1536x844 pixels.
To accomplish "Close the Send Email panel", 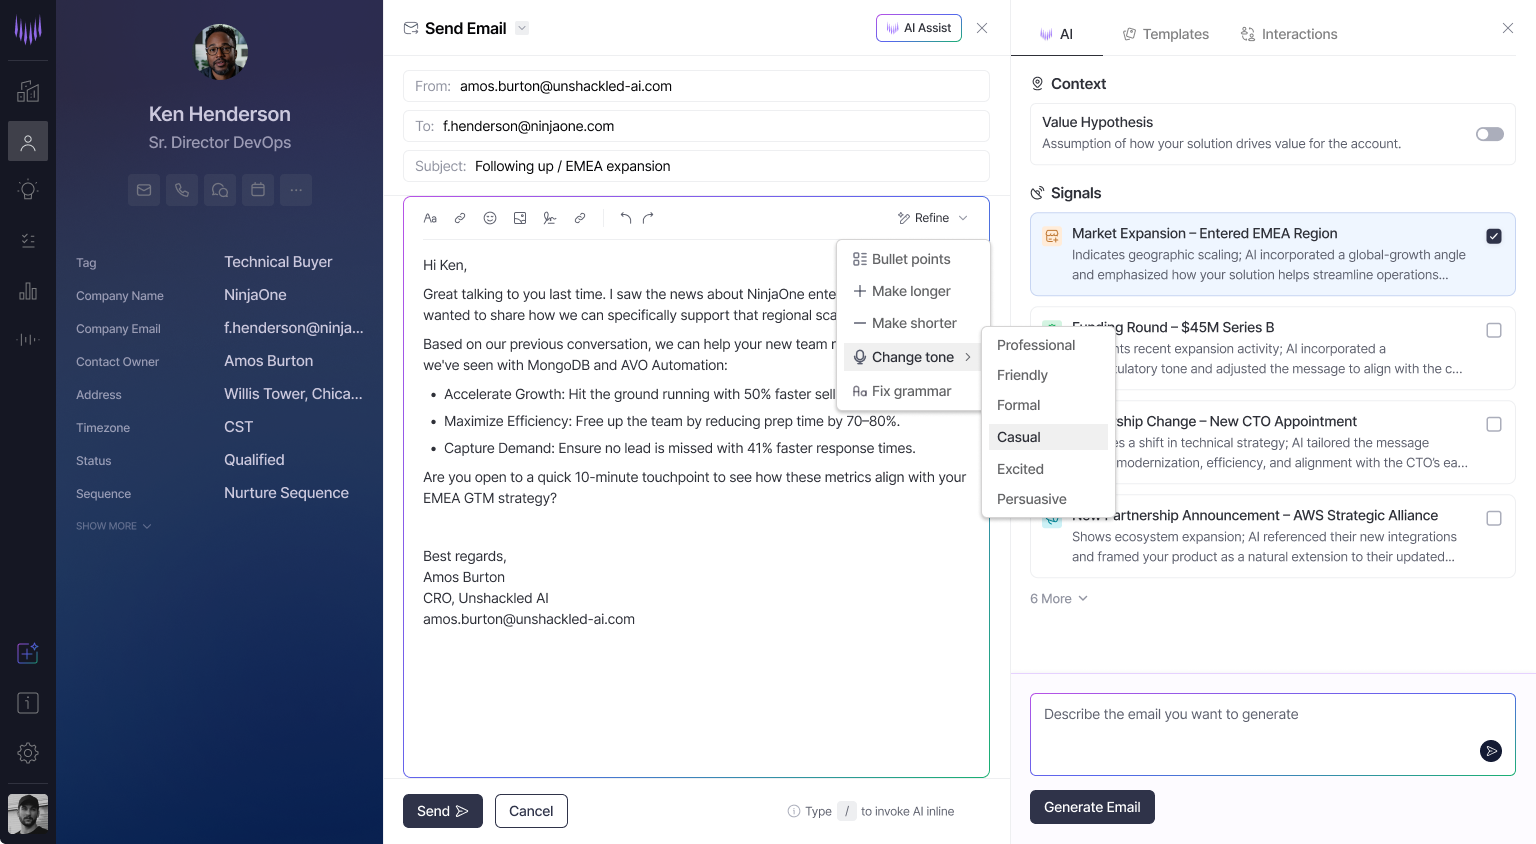I will [982, 28].
